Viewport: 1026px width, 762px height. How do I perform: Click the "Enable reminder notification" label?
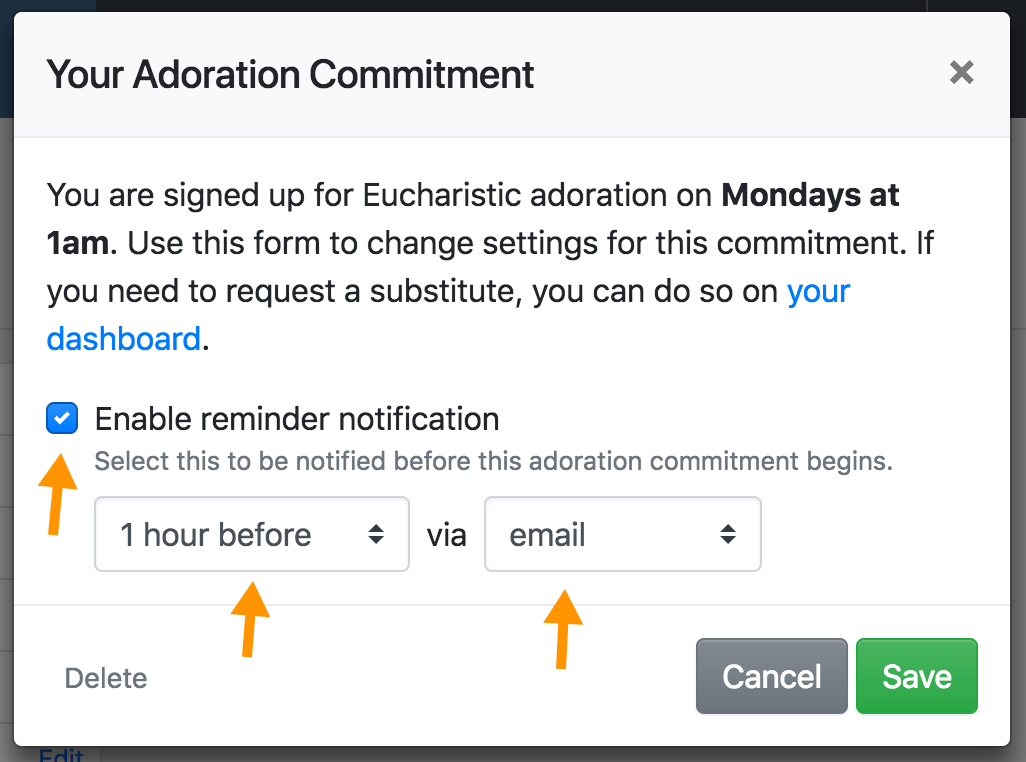pos(297,418)
